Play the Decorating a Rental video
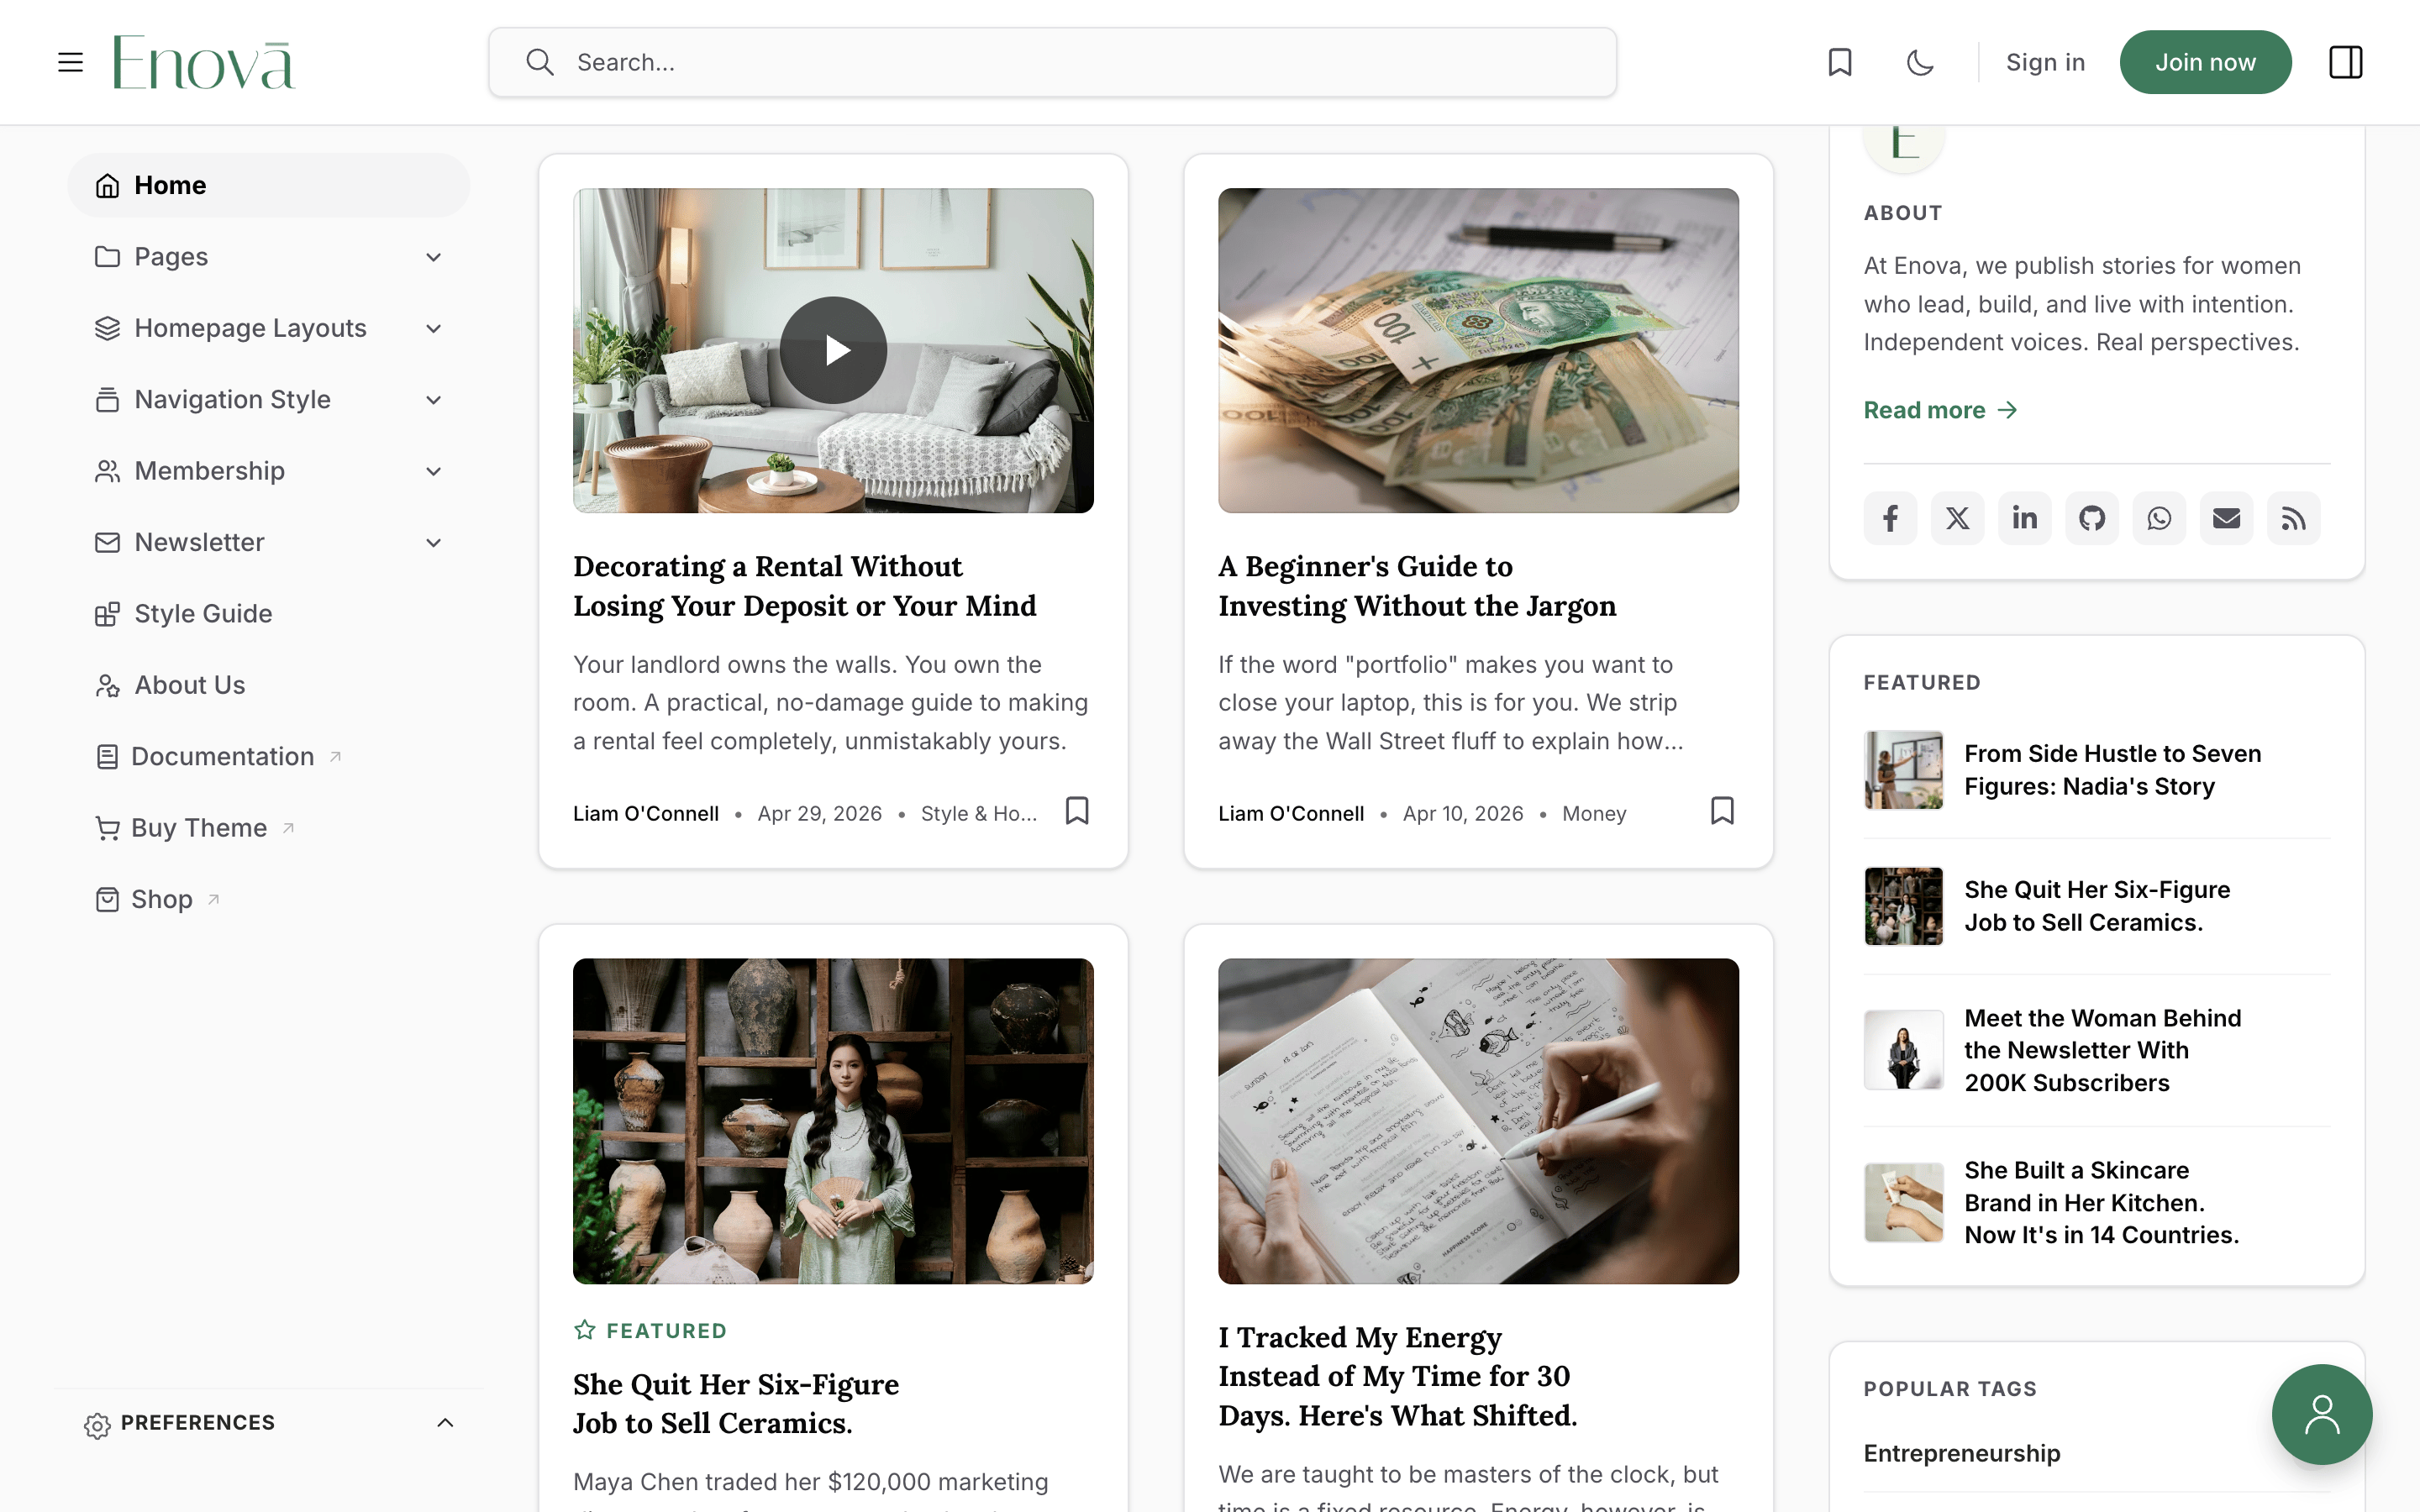 (x=833, y=350)
